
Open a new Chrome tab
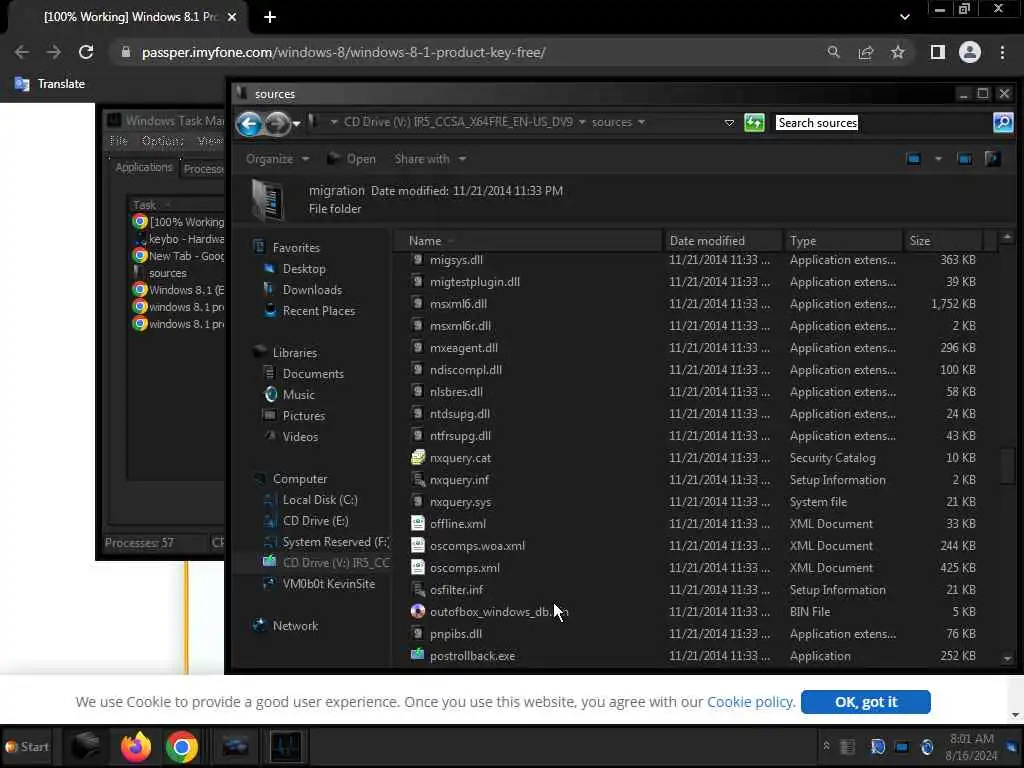270,18
